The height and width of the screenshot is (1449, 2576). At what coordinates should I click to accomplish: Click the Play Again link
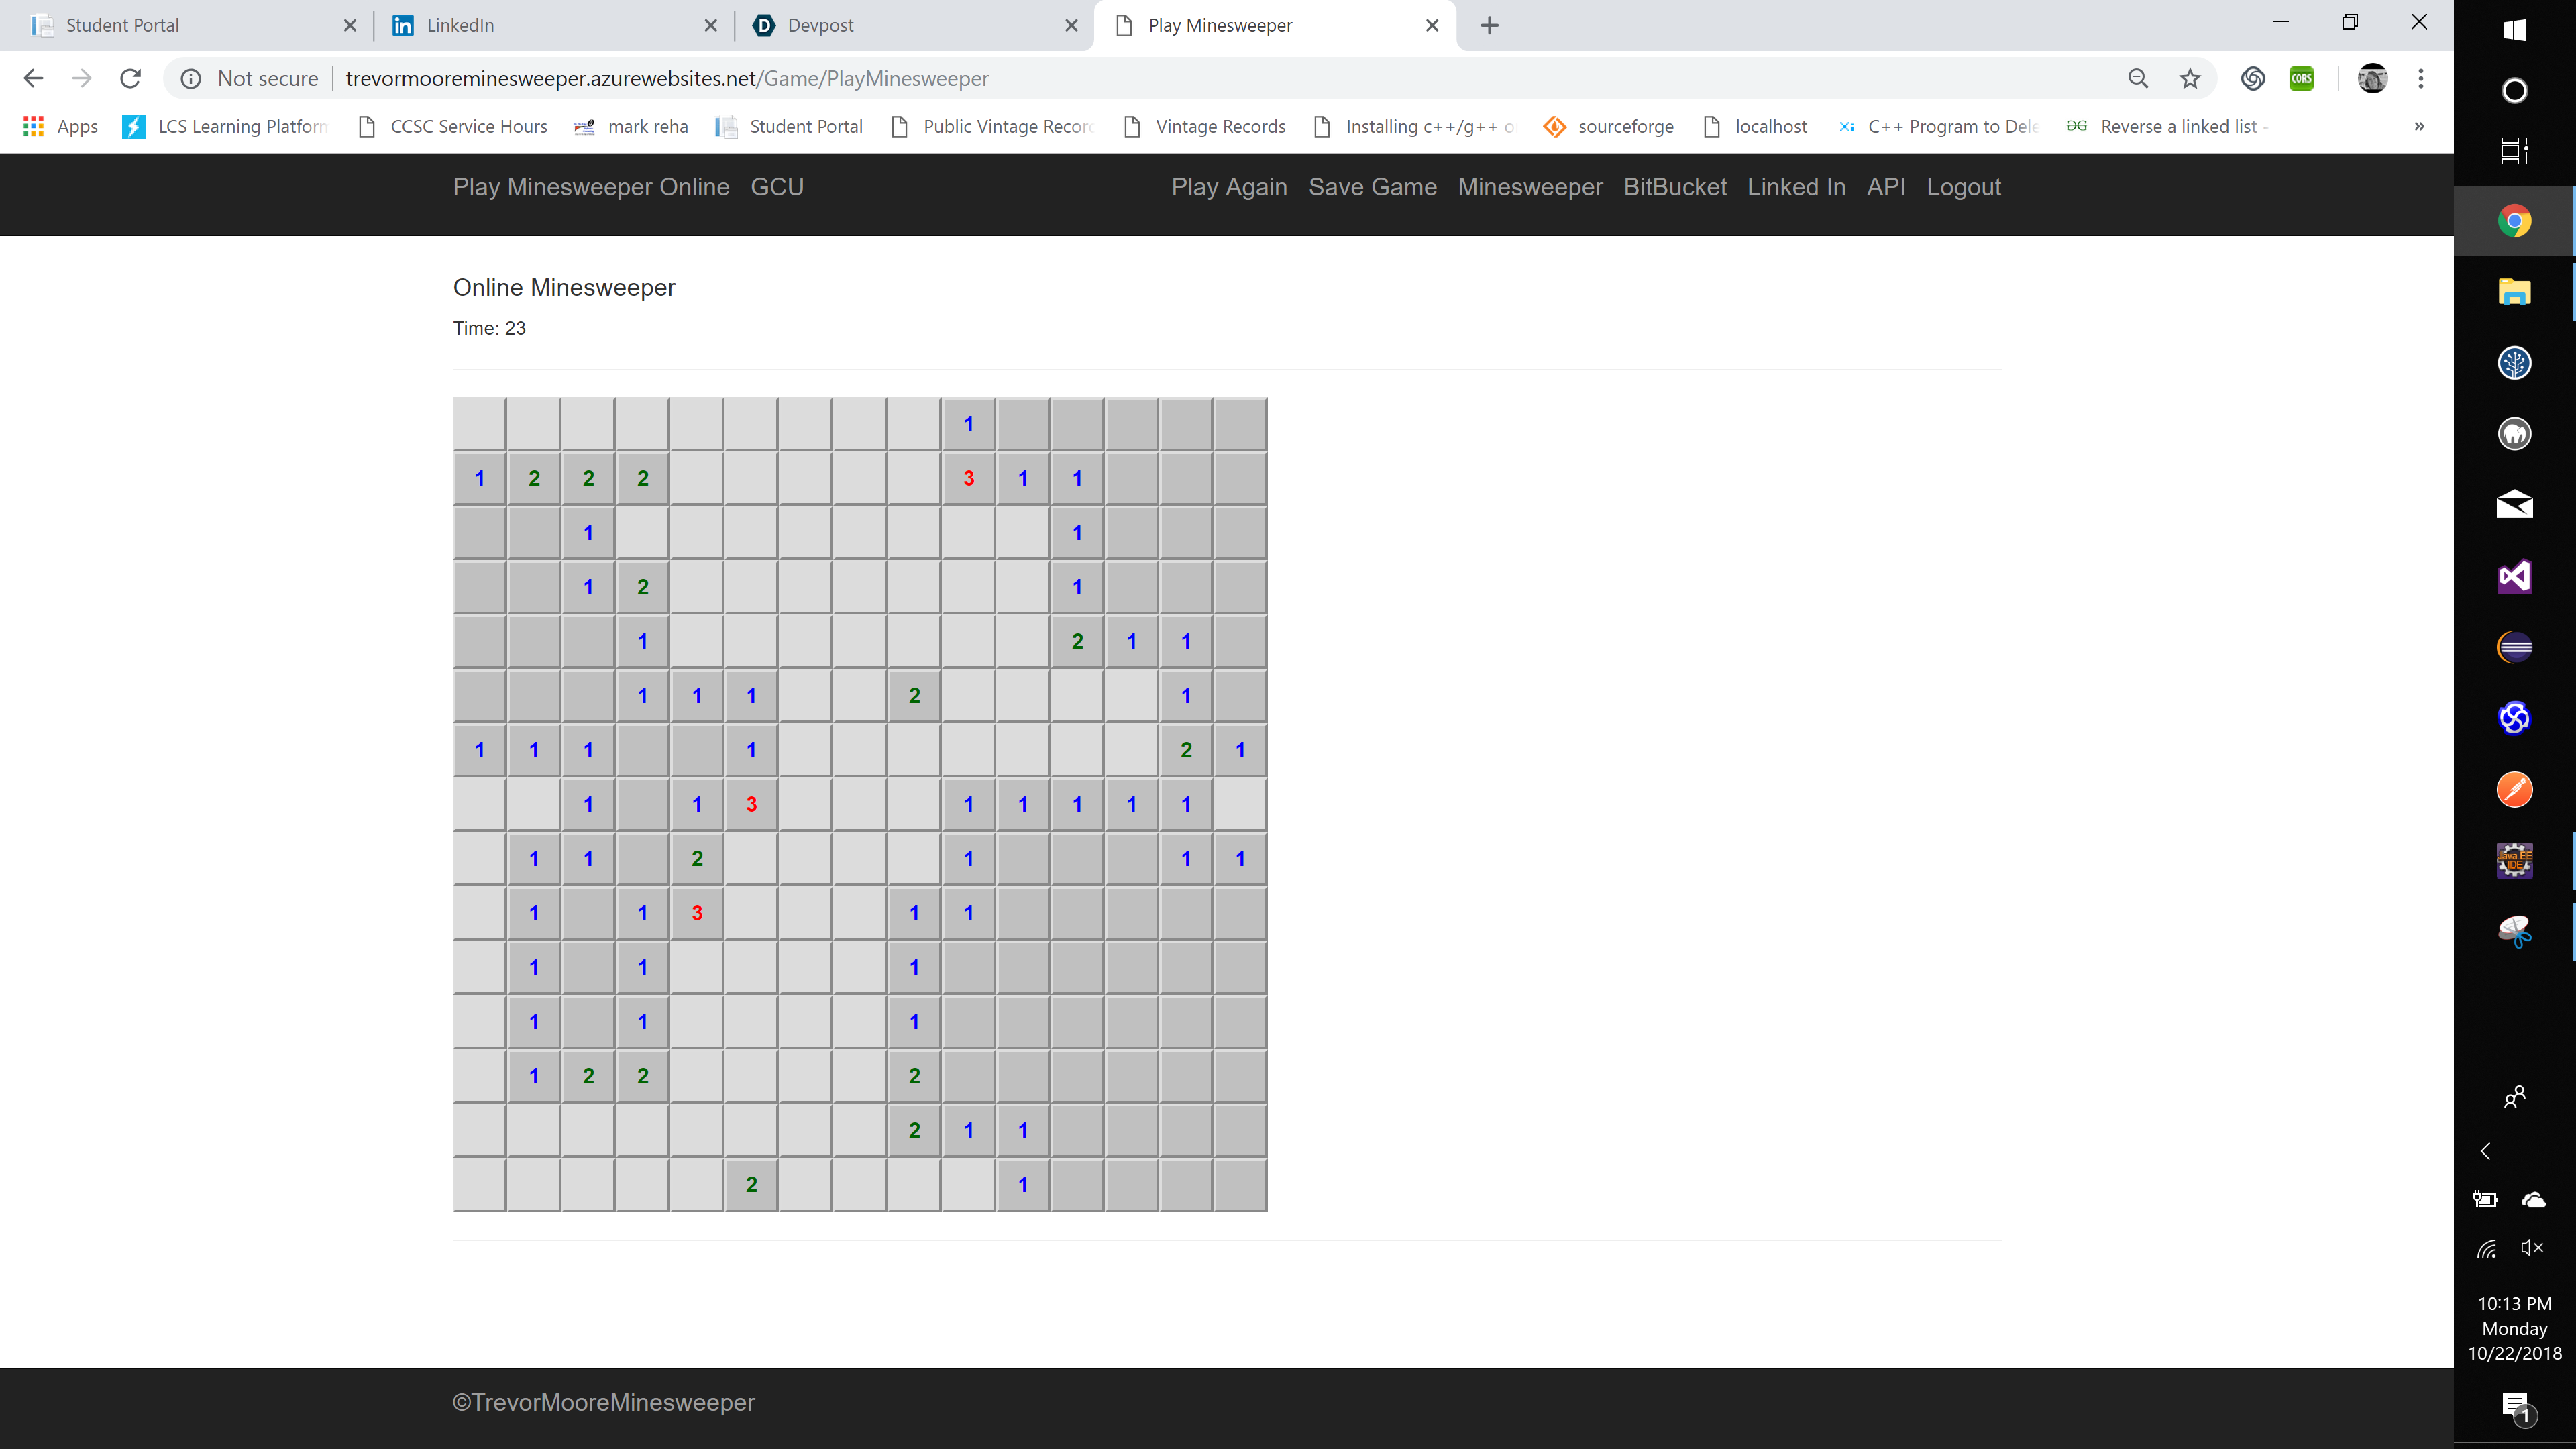point(1229,187)
